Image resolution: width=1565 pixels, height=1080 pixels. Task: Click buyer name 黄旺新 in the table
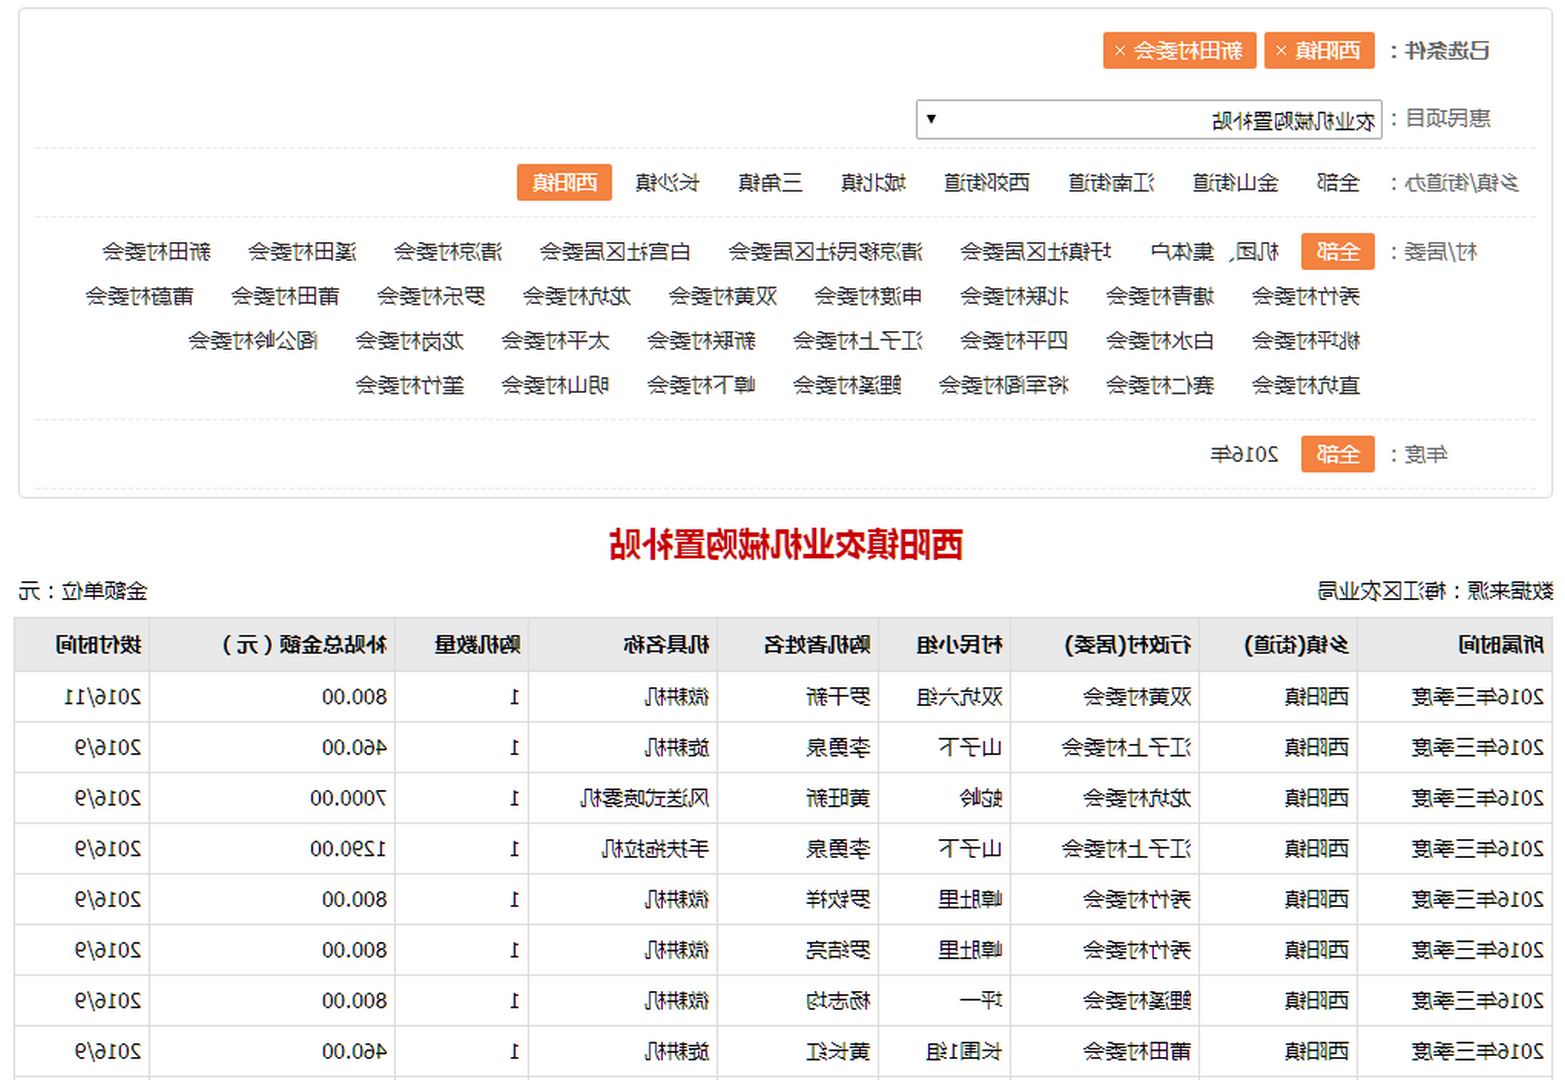pyautogui.click(x=838, y=798)
